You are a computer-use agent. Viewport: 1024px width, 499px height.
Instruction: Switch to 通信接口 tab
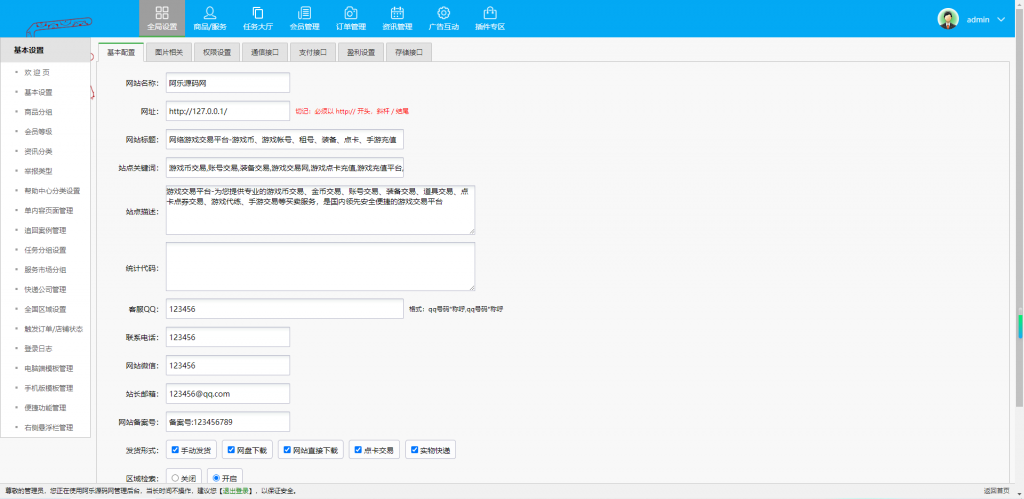coord(265,53)
